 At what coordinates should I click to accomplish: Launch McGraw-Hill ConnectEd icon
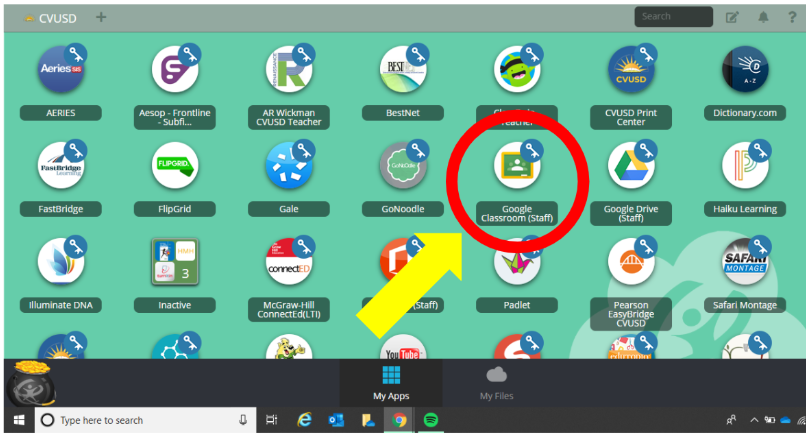click(289, 261)
